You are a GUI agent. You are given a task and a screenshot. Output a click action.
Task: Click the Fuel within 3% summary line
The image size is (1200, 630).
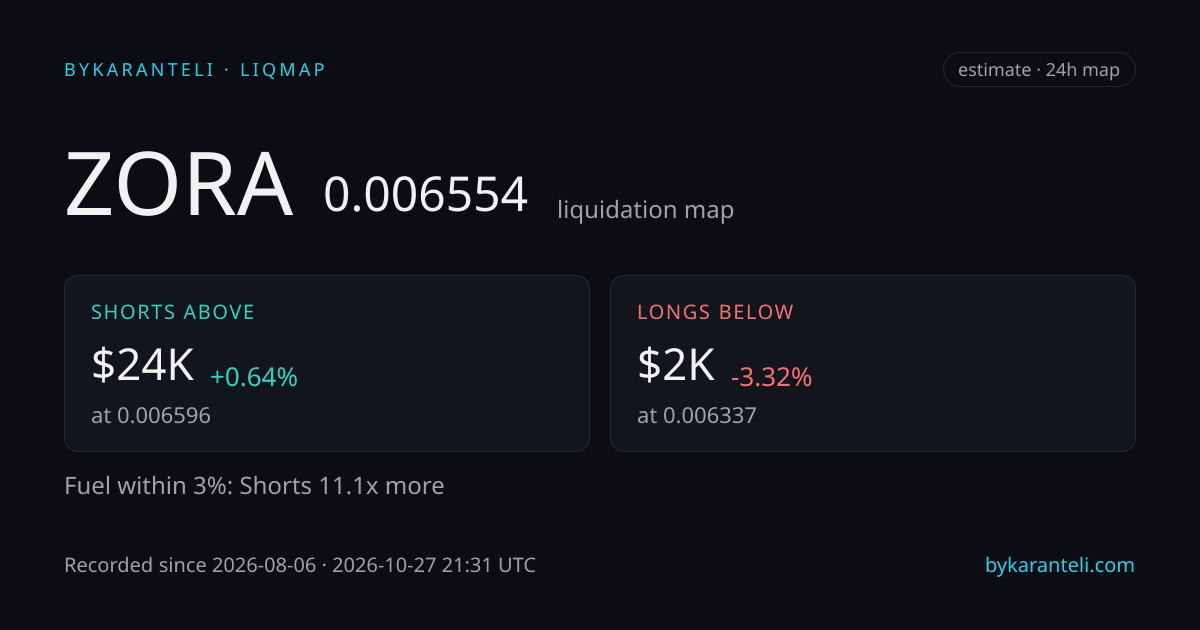[x=254, y=486]
